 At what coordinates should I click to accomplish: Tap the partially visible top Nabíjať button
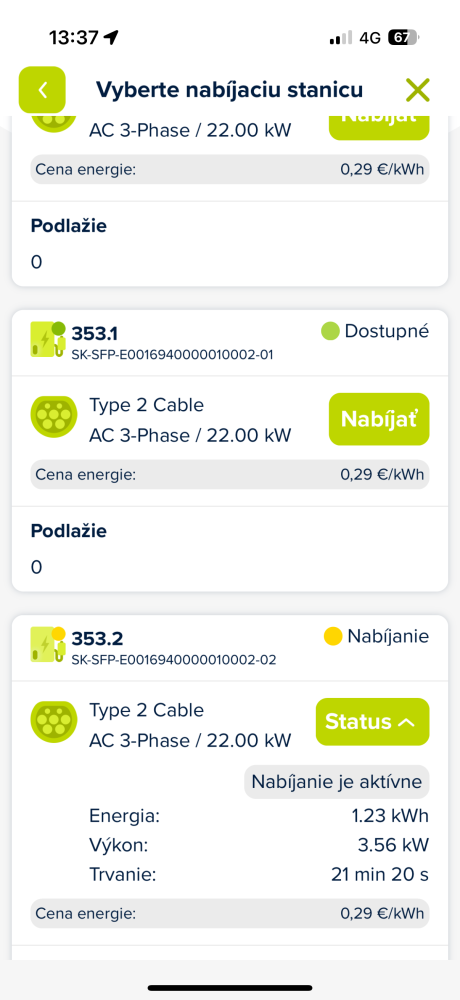click(379, 127)
